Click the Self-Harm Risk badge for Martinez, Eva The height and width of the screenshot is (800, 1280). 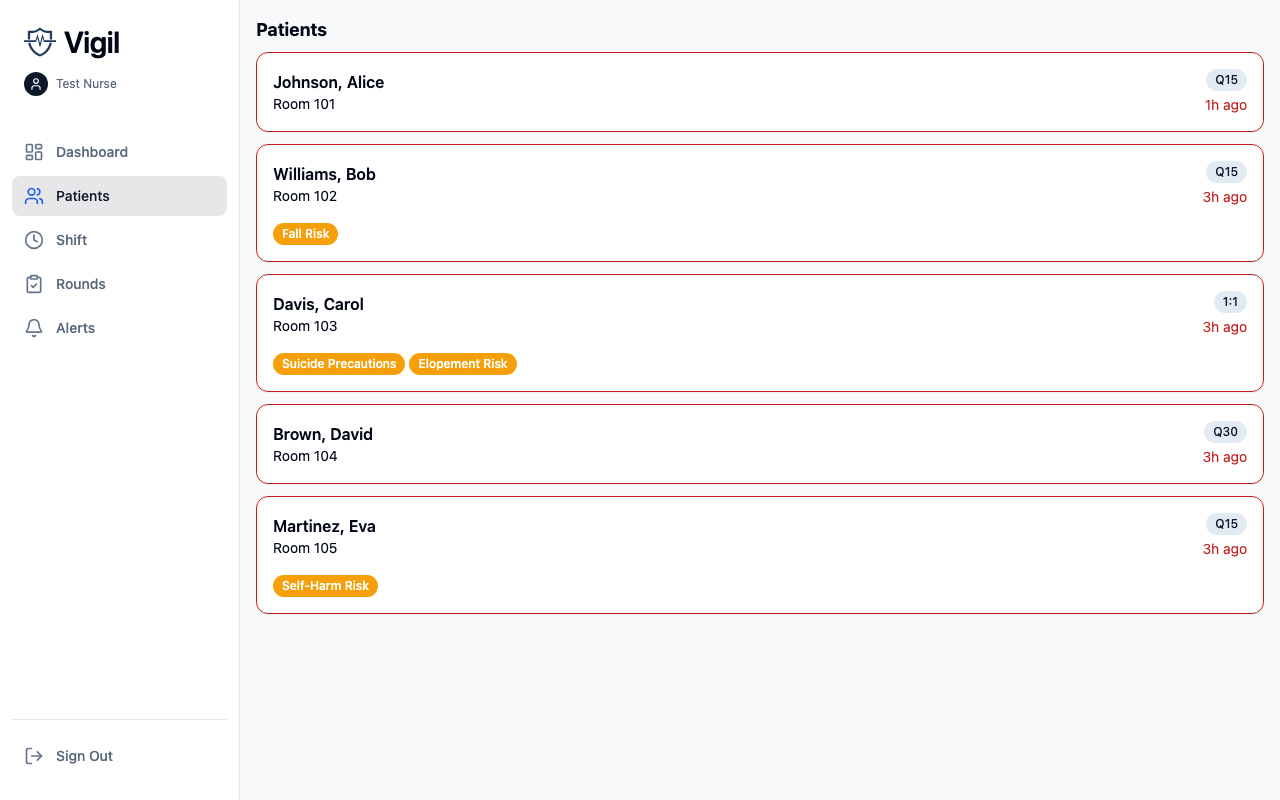(325, 586)
